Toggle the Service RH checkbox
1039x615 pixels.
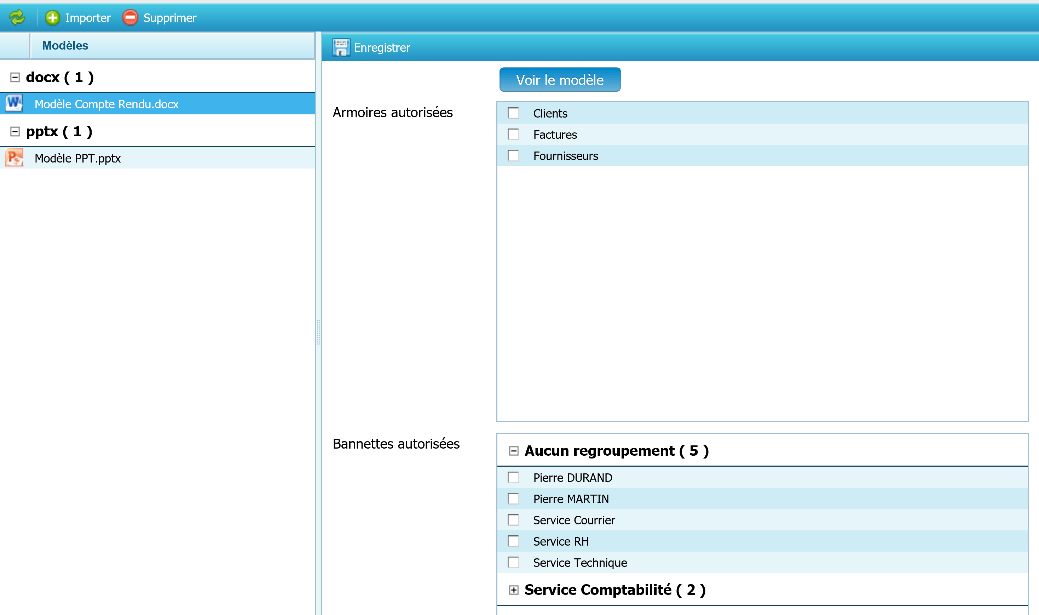[x=514, y=541]
